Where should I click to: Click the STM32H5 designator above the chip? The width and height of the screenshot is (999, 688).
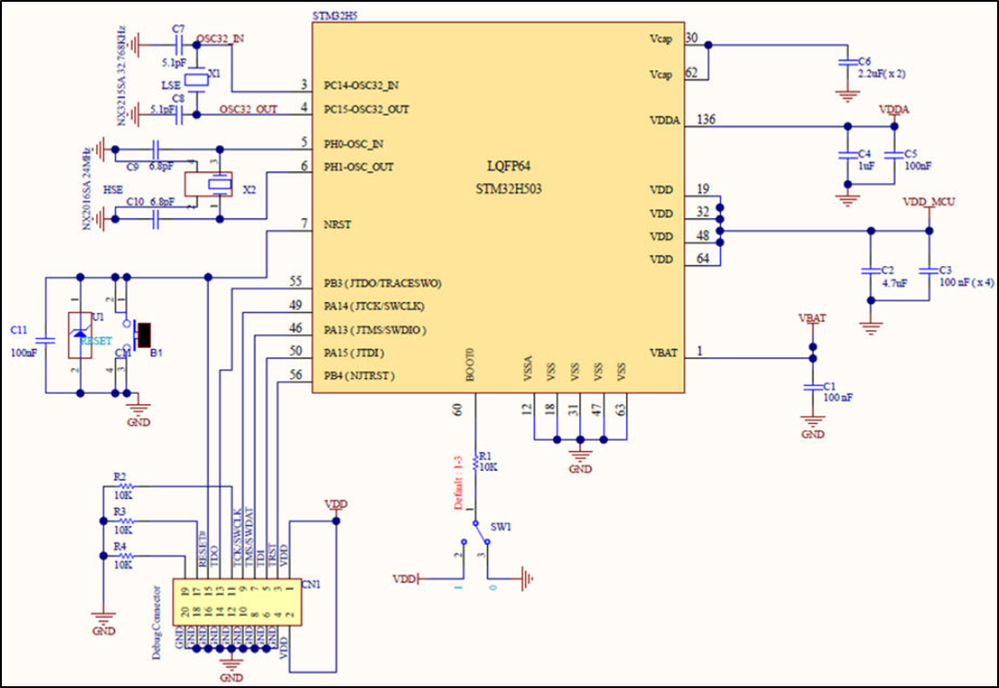click(x=335, y=16)
